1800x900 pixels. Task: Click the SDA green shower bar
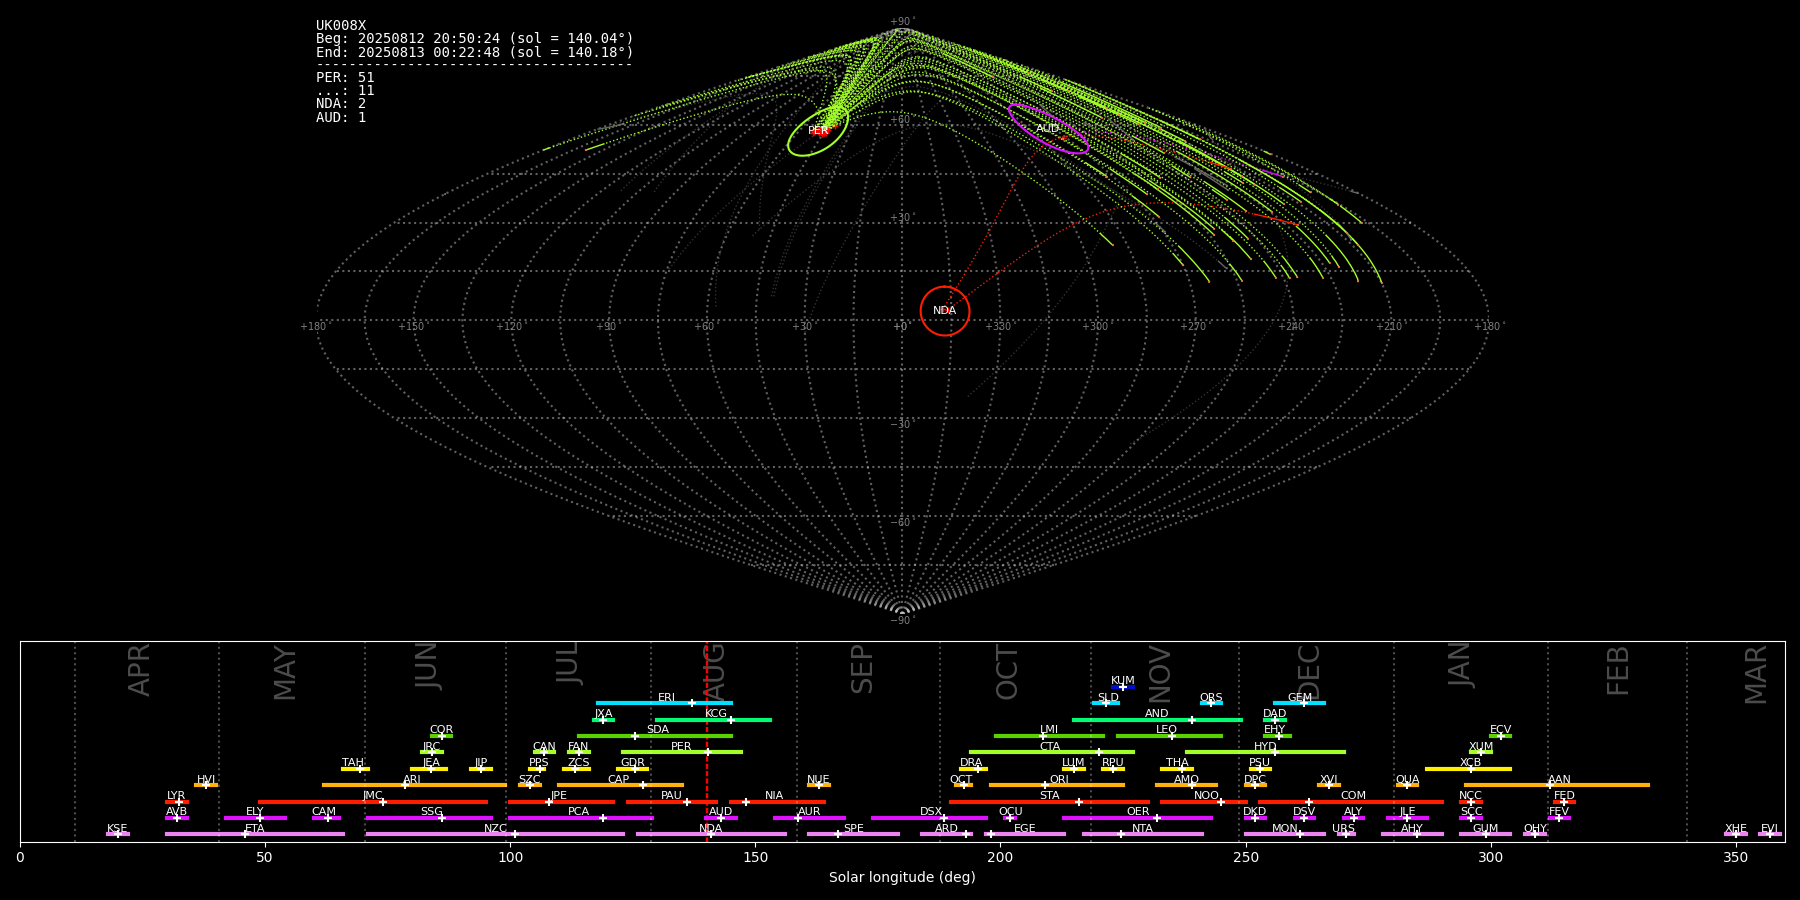coord(655,736)
